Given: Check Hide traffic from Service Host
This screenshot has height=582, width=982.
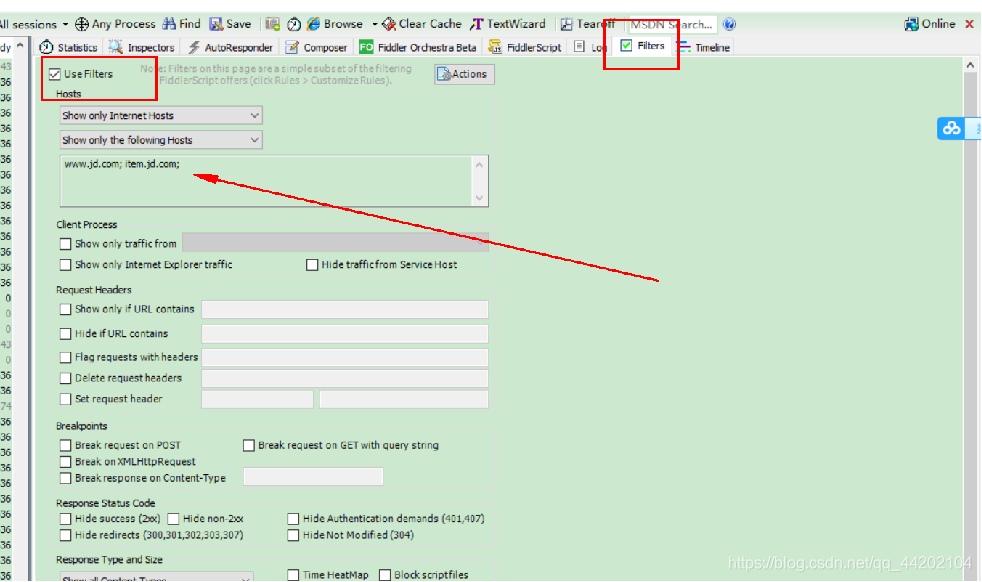Looking at the screenshot, I should coord(312,265).
